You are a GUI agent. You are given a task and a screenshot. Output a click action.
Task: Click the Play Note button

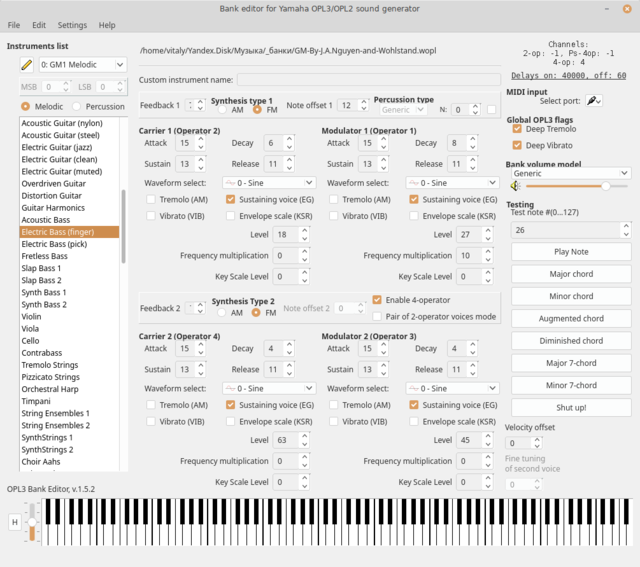click(571, 252)
